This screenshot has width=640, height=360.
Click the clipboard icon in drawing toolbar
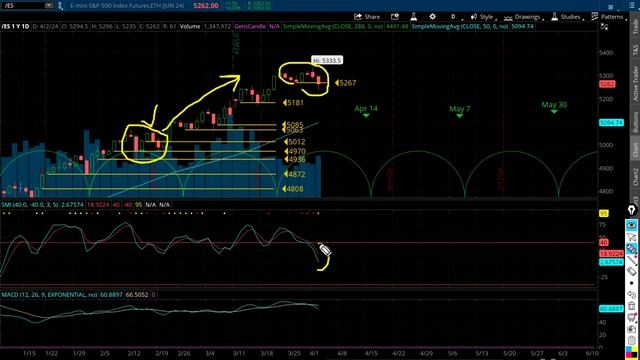631,340
